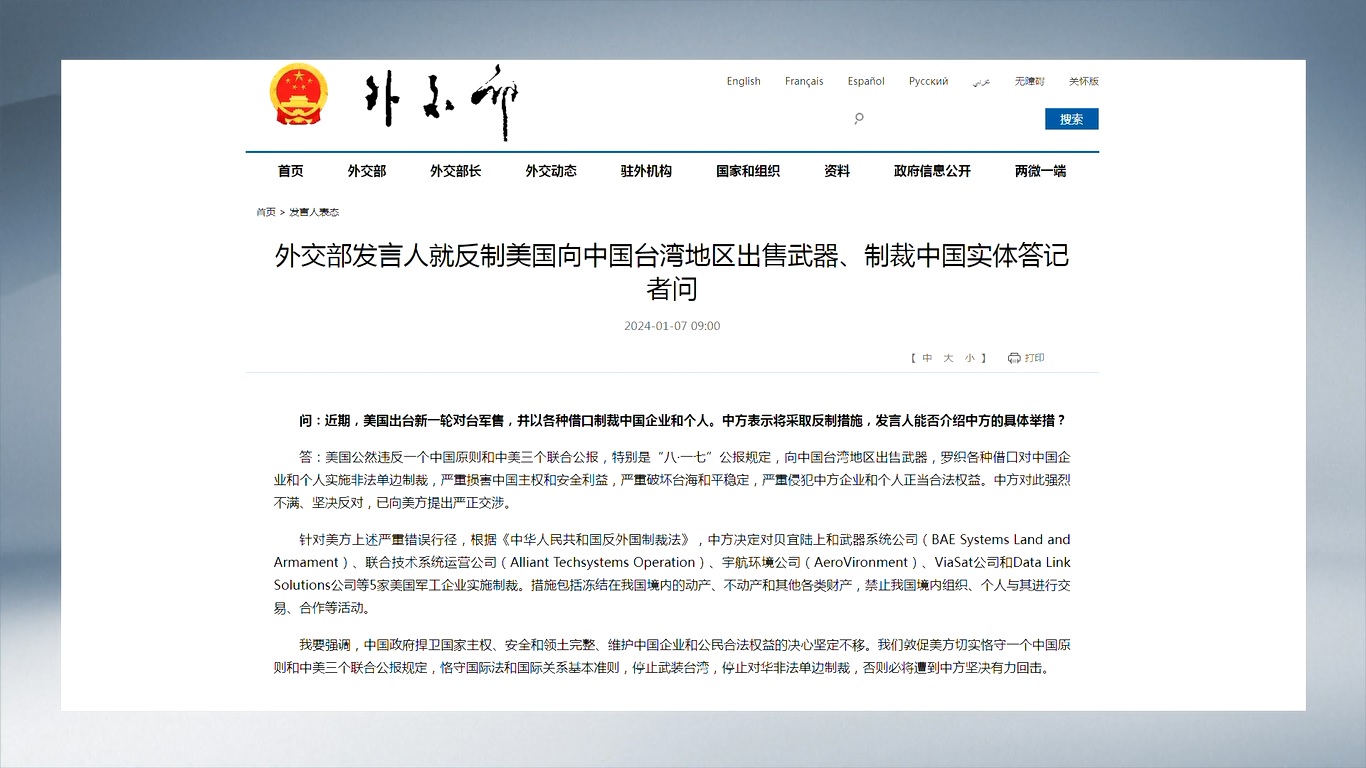Viewport: 1366px width, 768px height.
Task: Return to homepage via 首页 tab
Action: pos(290,171)
